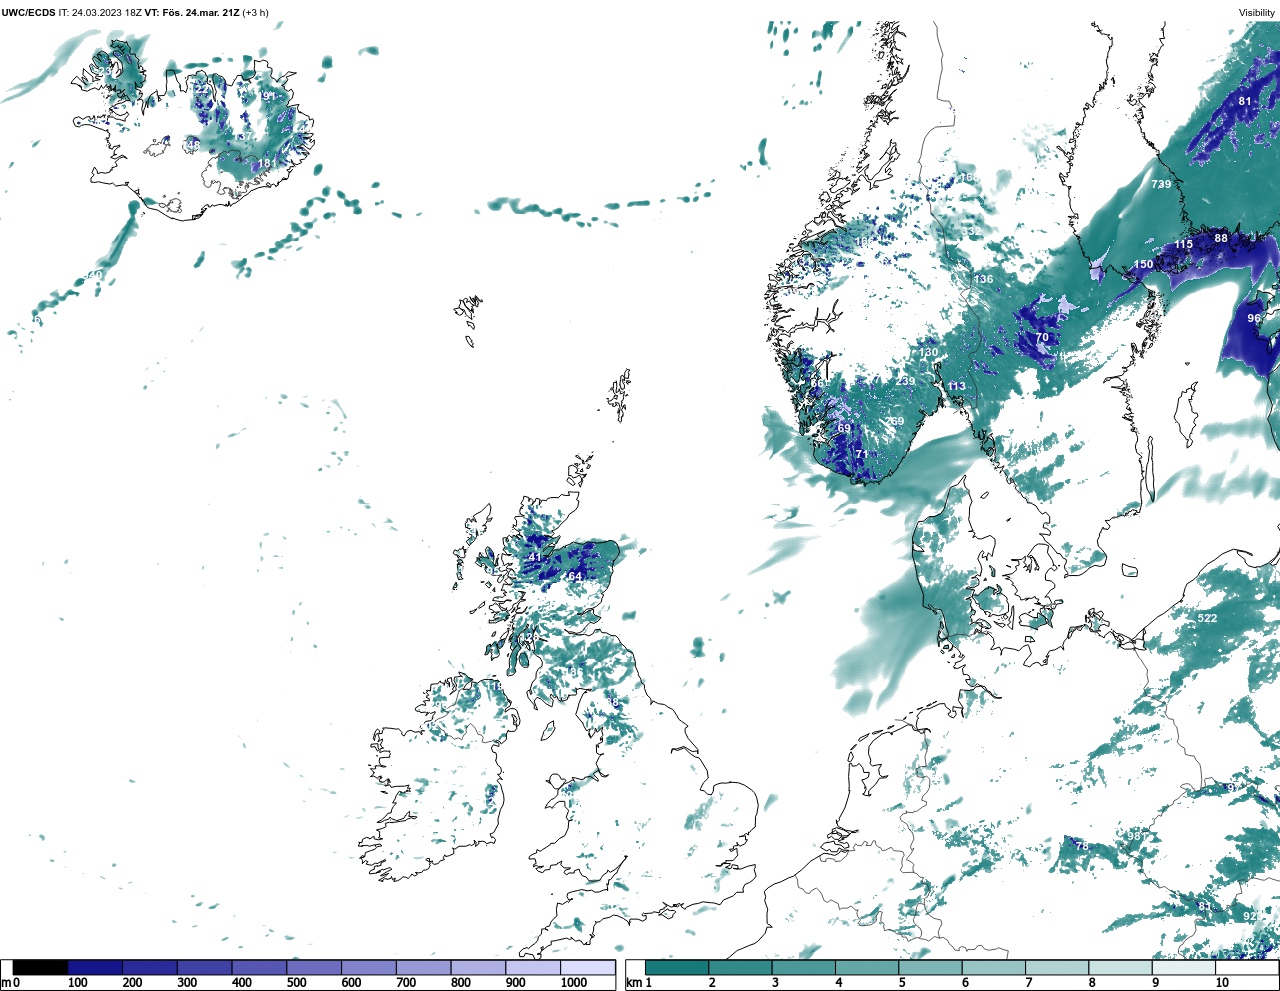This screenshot has height=991, width=1280.
Task: Click the '1000' tick label on the metres legend
Action: pyautogui.click(x=574, y=983)
